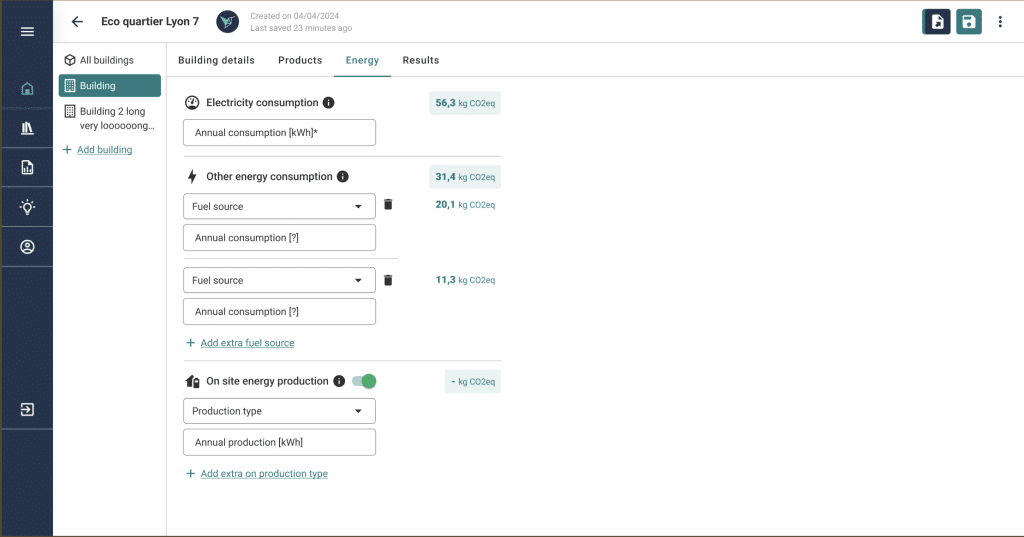Expand the second Fuel source dropdown

tap(279, 281)
